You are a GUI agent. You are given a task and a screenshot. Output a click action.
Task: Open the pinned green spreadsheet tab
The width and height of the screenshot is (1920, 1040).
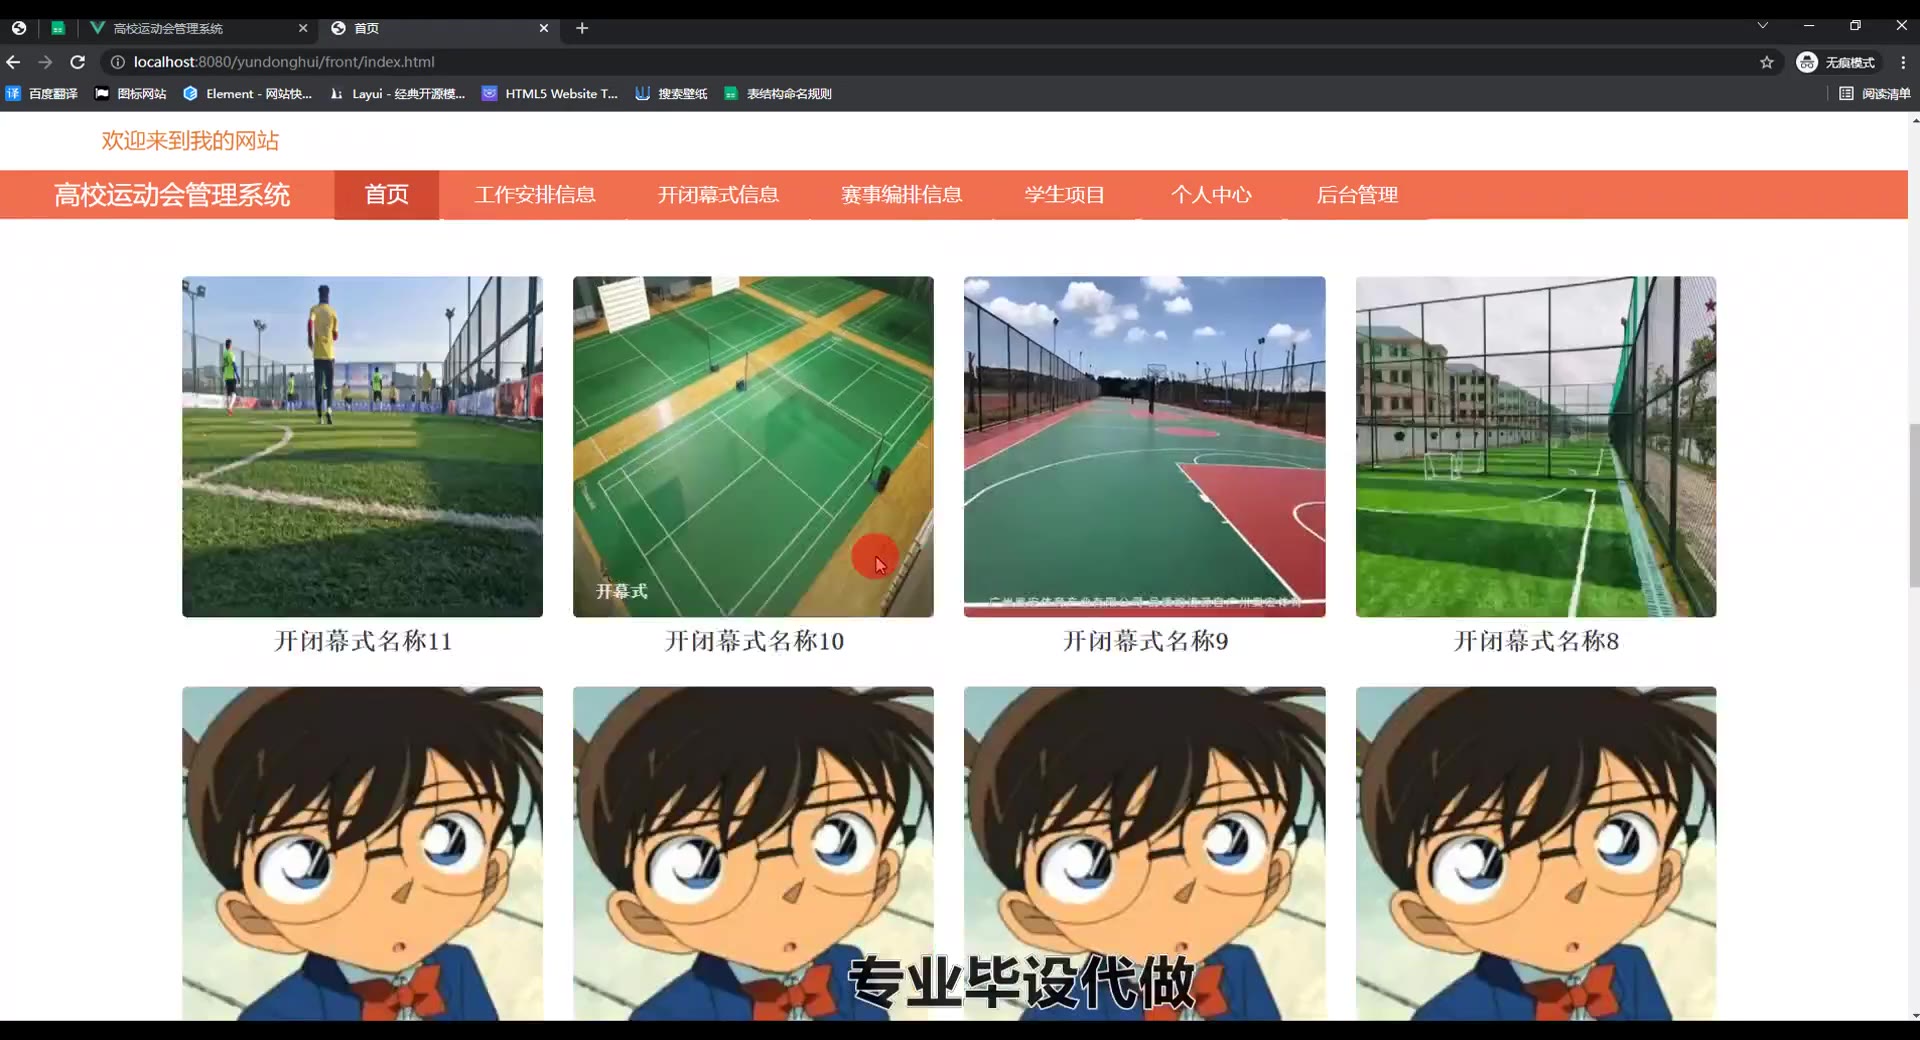(x=58, y=28)
